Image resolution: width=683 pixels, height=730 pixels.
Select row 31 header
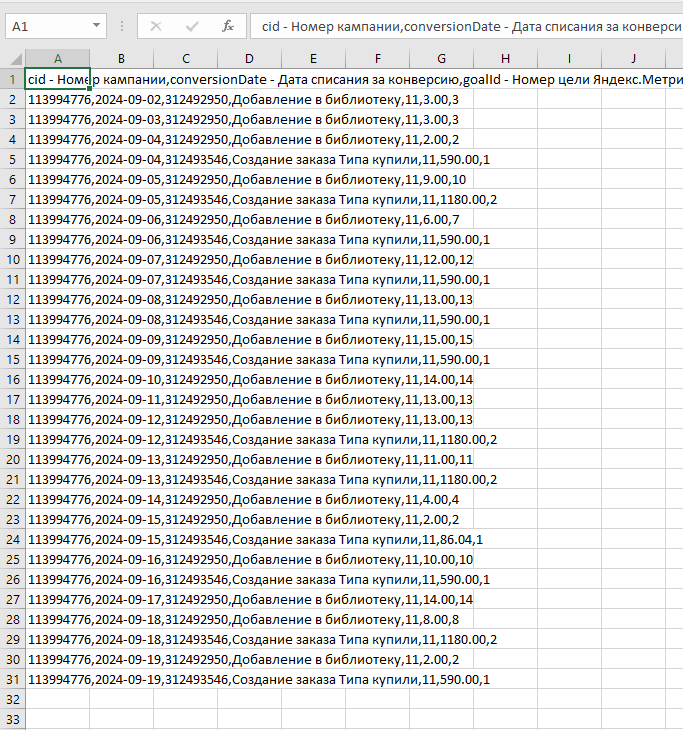(12, 679)
